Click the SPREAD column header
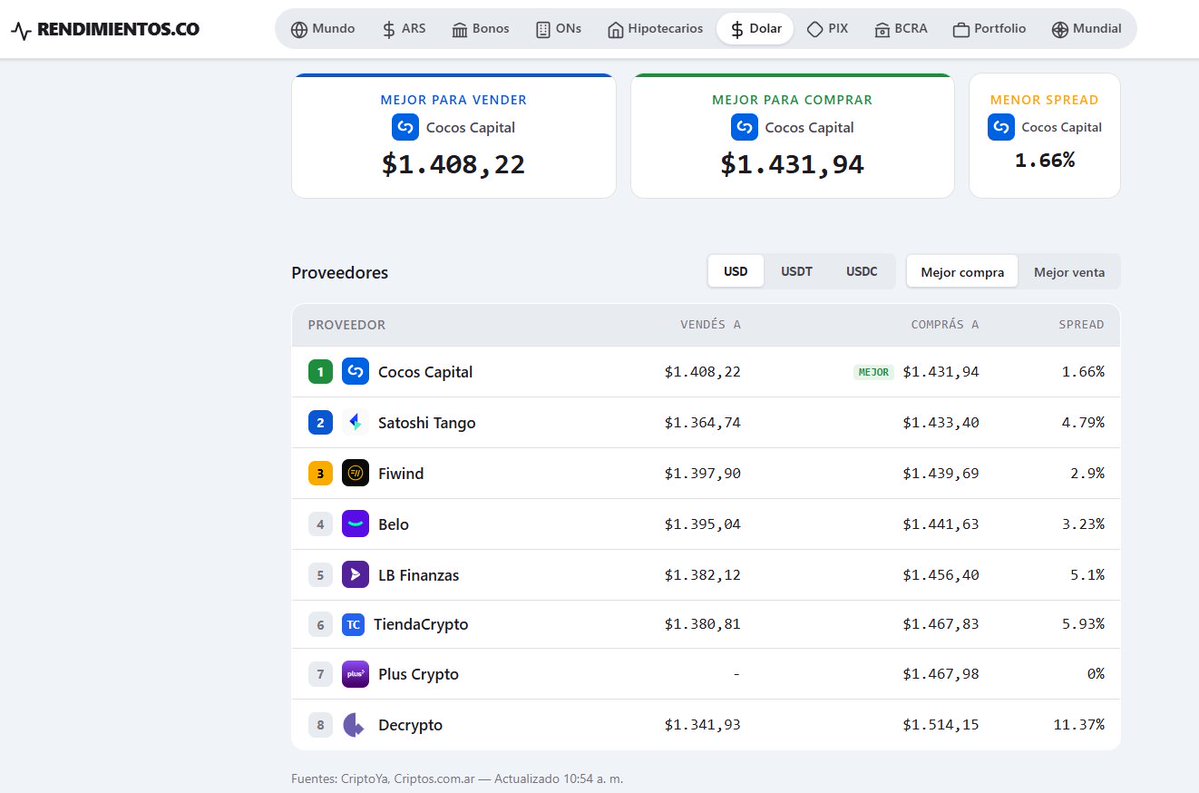The height and width of the screenshot is (793, 1199). pos(1081,325)
